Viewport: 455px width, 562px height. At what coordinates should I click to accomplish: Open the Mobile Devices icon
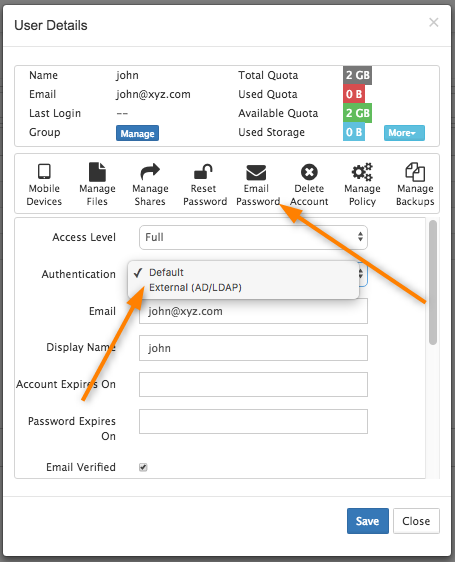pos(44,172)
